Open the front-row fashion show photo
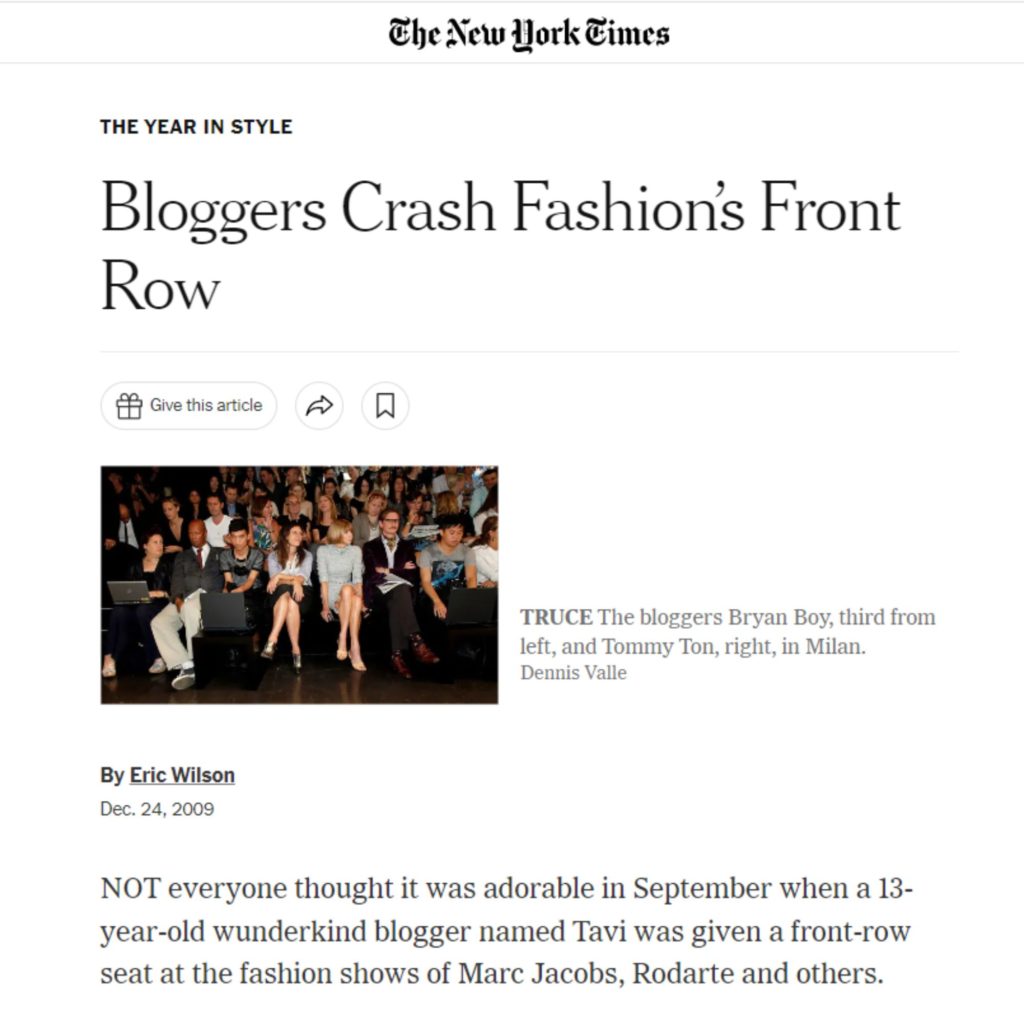Image resolution: width=1024 pixels, height=1024 pixels. [x=298, y=585]
